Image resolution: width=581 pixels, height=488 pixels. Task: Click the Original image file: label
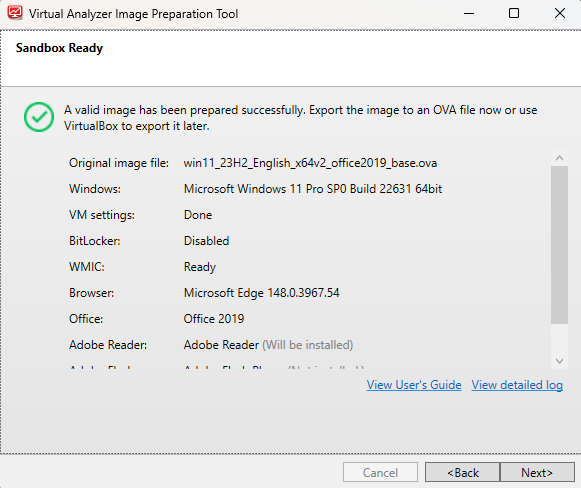point(119,163)
